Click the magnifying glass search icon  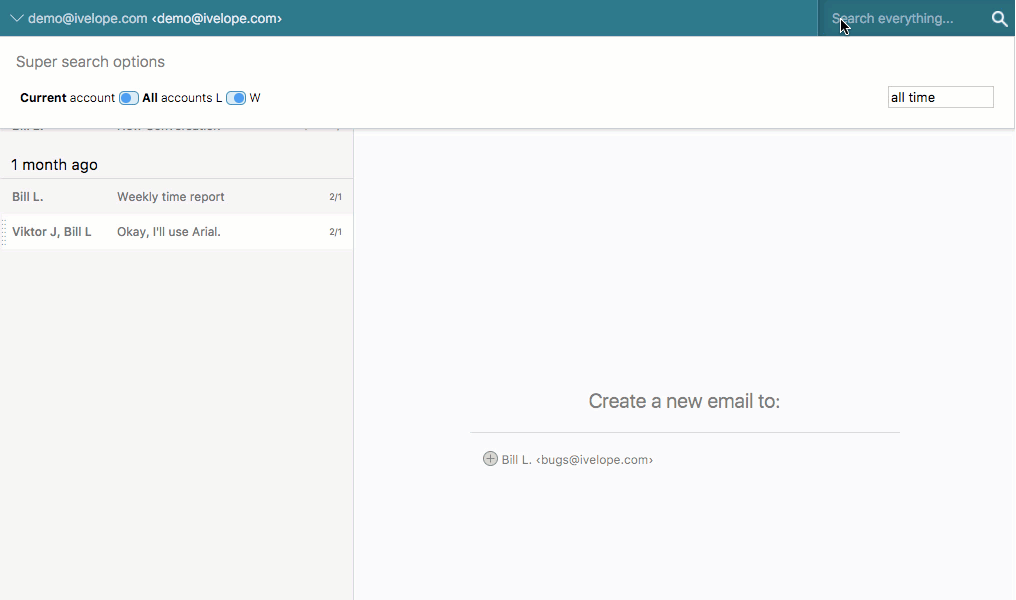[x=999, y=19]
